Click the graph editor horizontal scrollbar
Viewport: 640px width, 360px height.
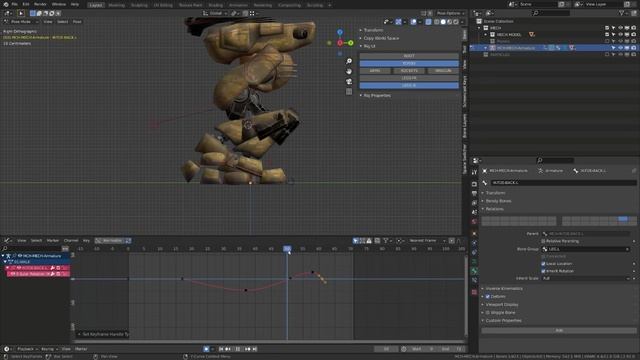[x=269, y=341]
